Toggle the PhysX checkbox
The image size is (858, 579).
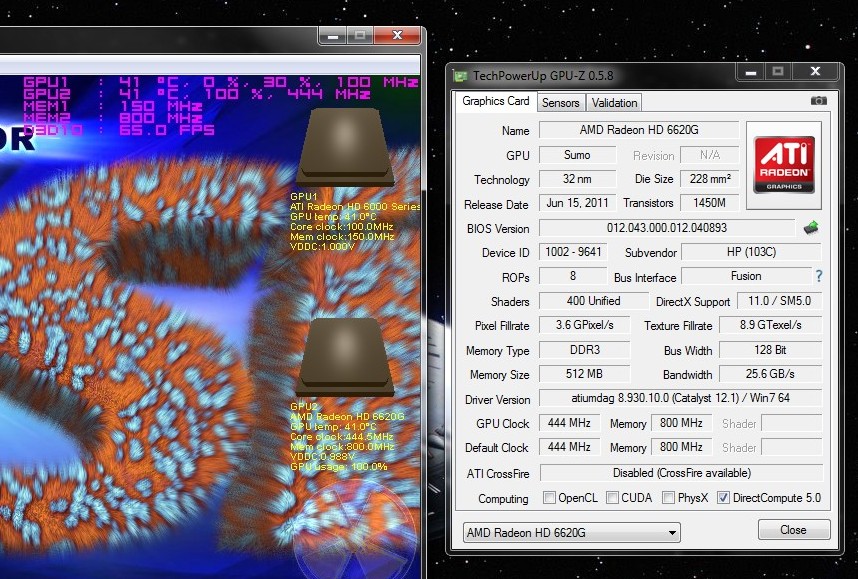[x=668, y=498]
